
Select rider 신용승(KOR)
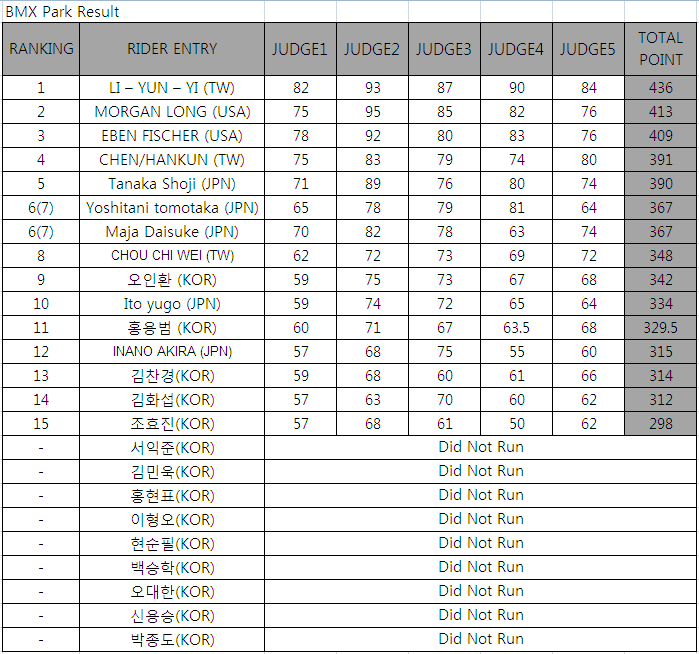click(172, 616)
